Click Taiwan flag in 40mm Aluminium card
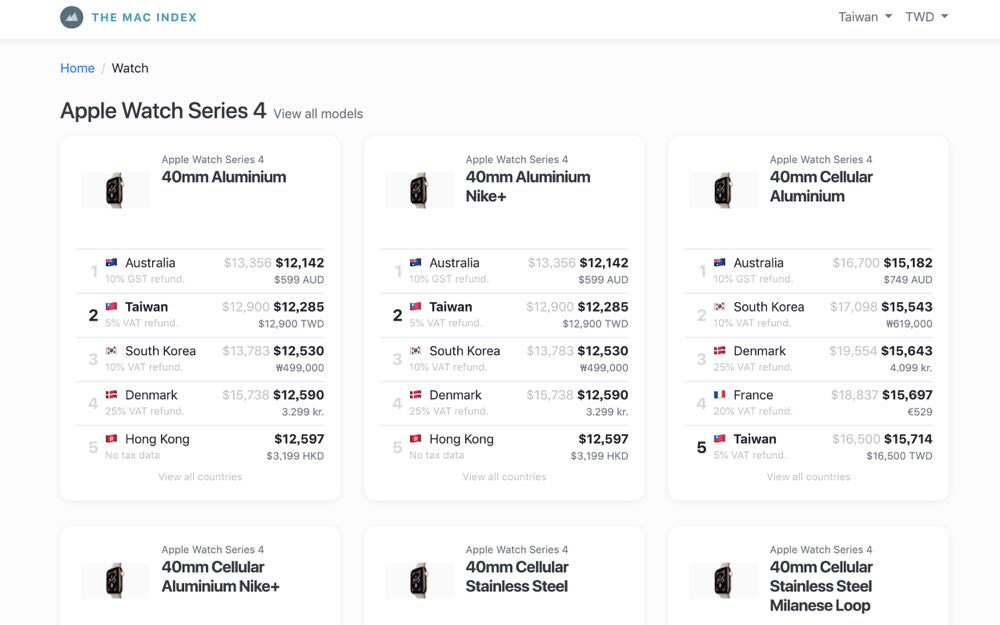The width and height of the screenshot is (1000, 625). tap(112, 307)
